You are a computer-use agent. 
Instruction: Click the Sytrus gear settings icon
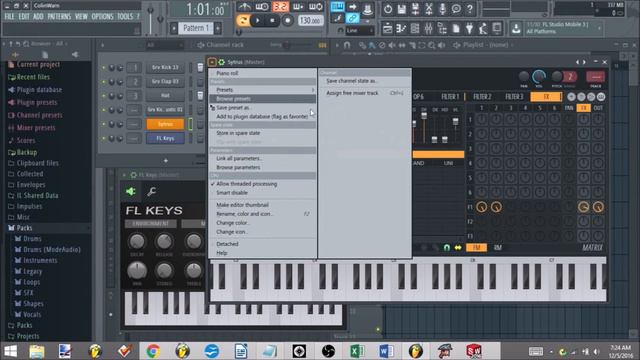[x=222, y=62]
